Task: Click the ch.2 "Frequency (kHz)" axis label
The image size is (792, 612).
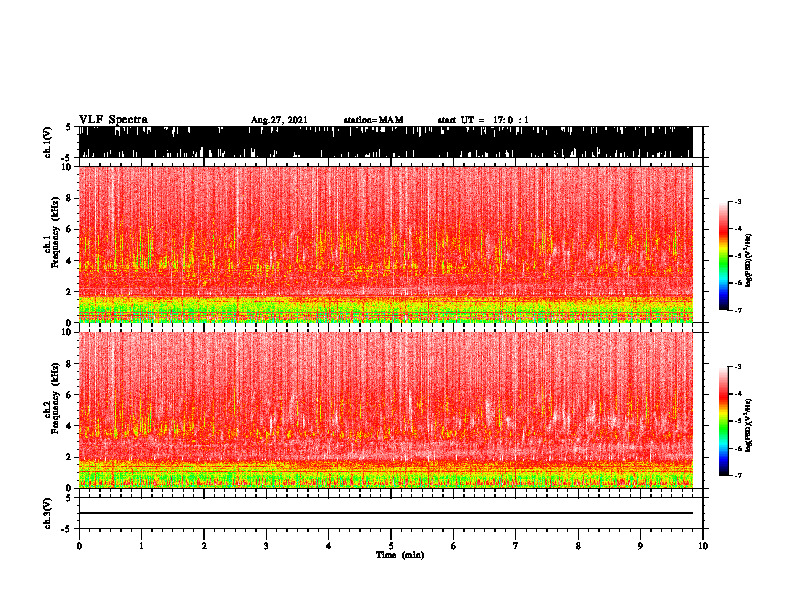Action: point(55,397)
